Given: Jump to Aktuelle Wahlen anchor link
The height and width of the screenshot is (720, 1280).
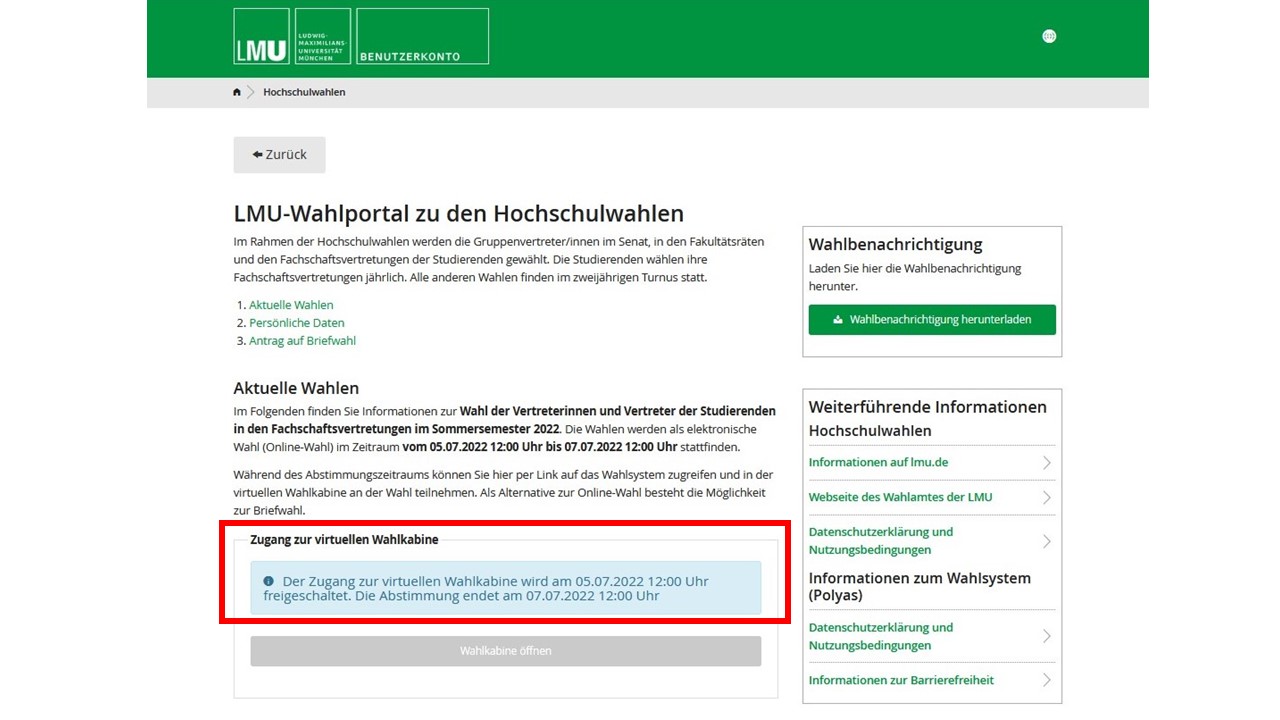Looking at the screenshot, I should pos(291,305).
